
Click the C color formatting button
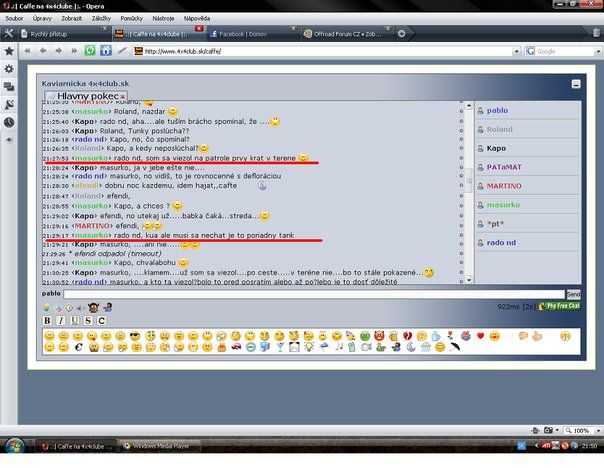(x=101, y=320)
